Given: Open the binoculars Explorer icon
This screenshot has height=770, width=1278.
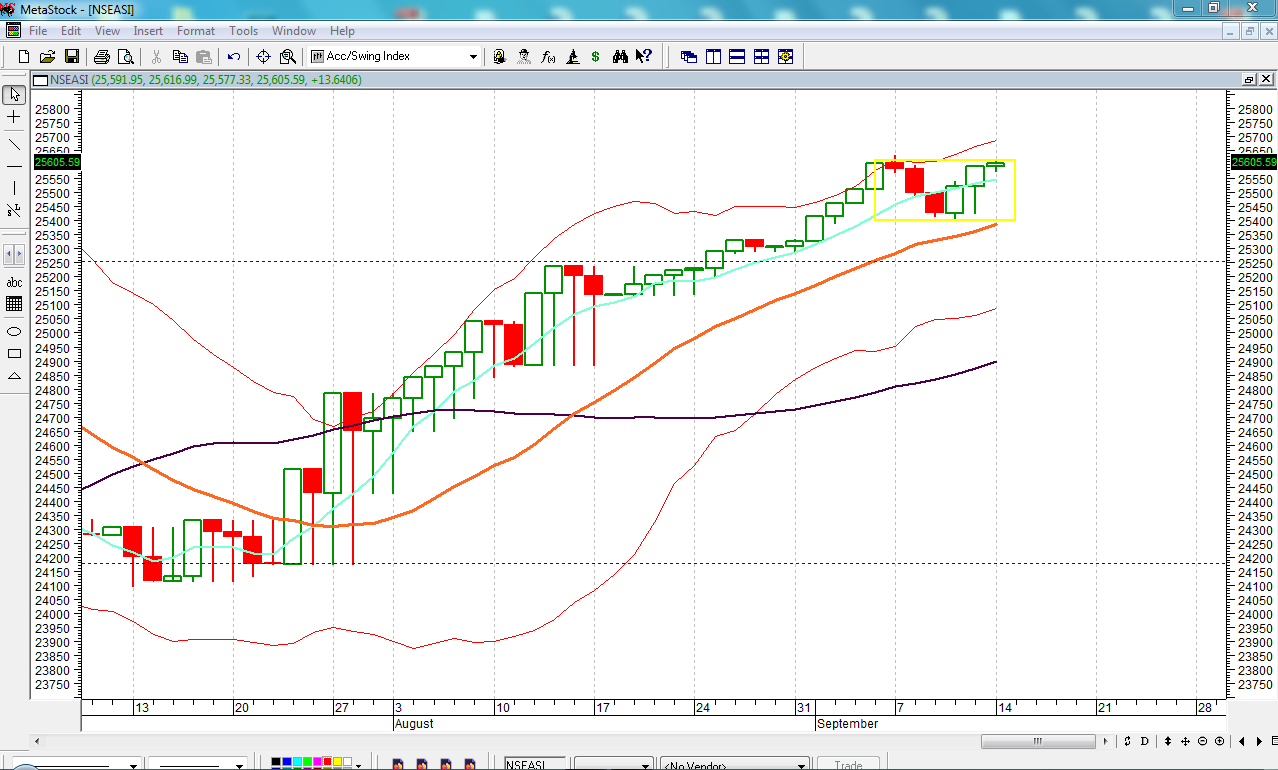Looking at the screenshot, I should coord(620,57).
